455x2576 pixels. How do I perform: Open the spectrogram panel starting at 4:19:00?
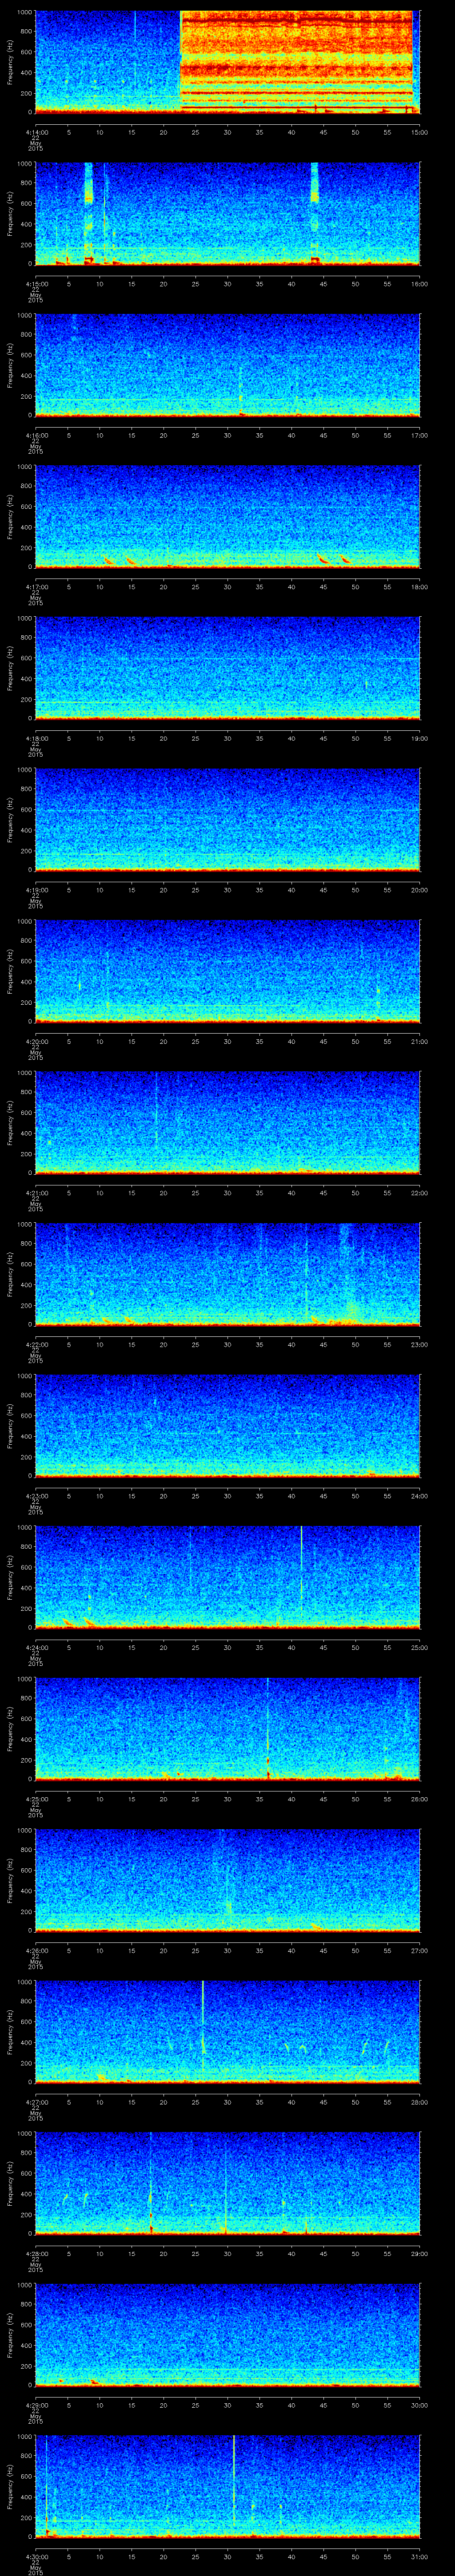[x=227, y=819]
